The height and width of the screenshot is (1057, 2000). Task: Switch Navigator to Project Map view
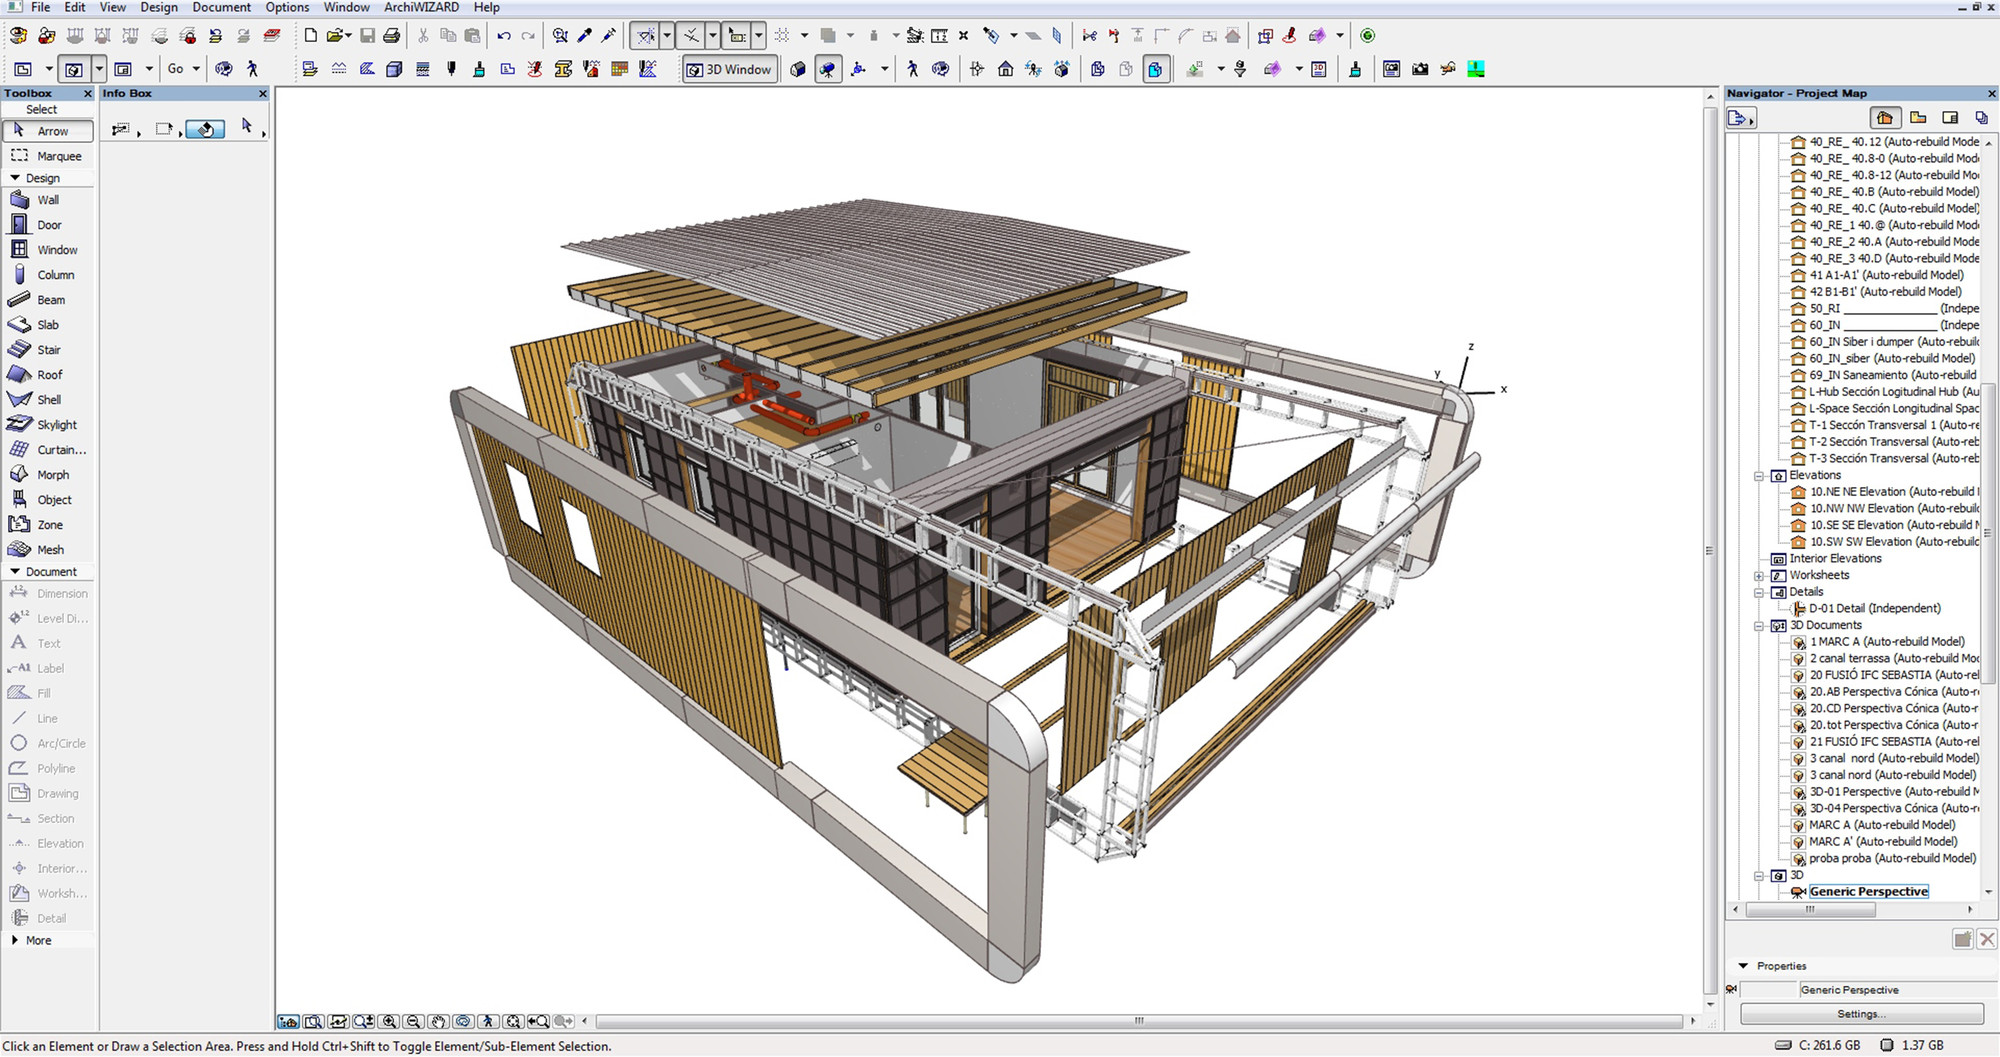pyautogui.click(x=1885, y=118)
